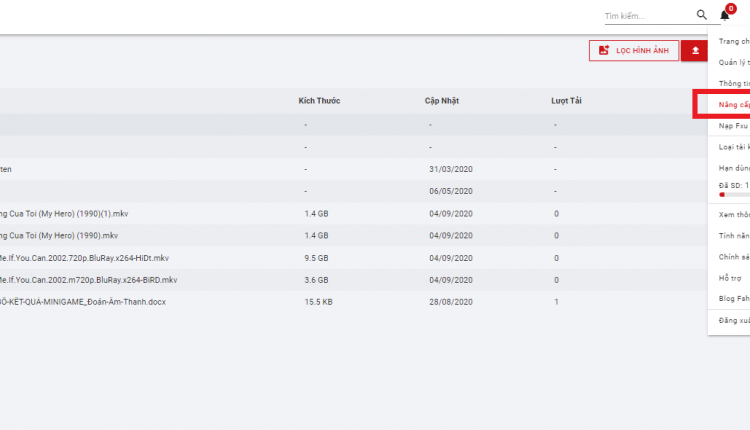Click the image icon in Lọc Hình Ảnh

pos(604,50)
